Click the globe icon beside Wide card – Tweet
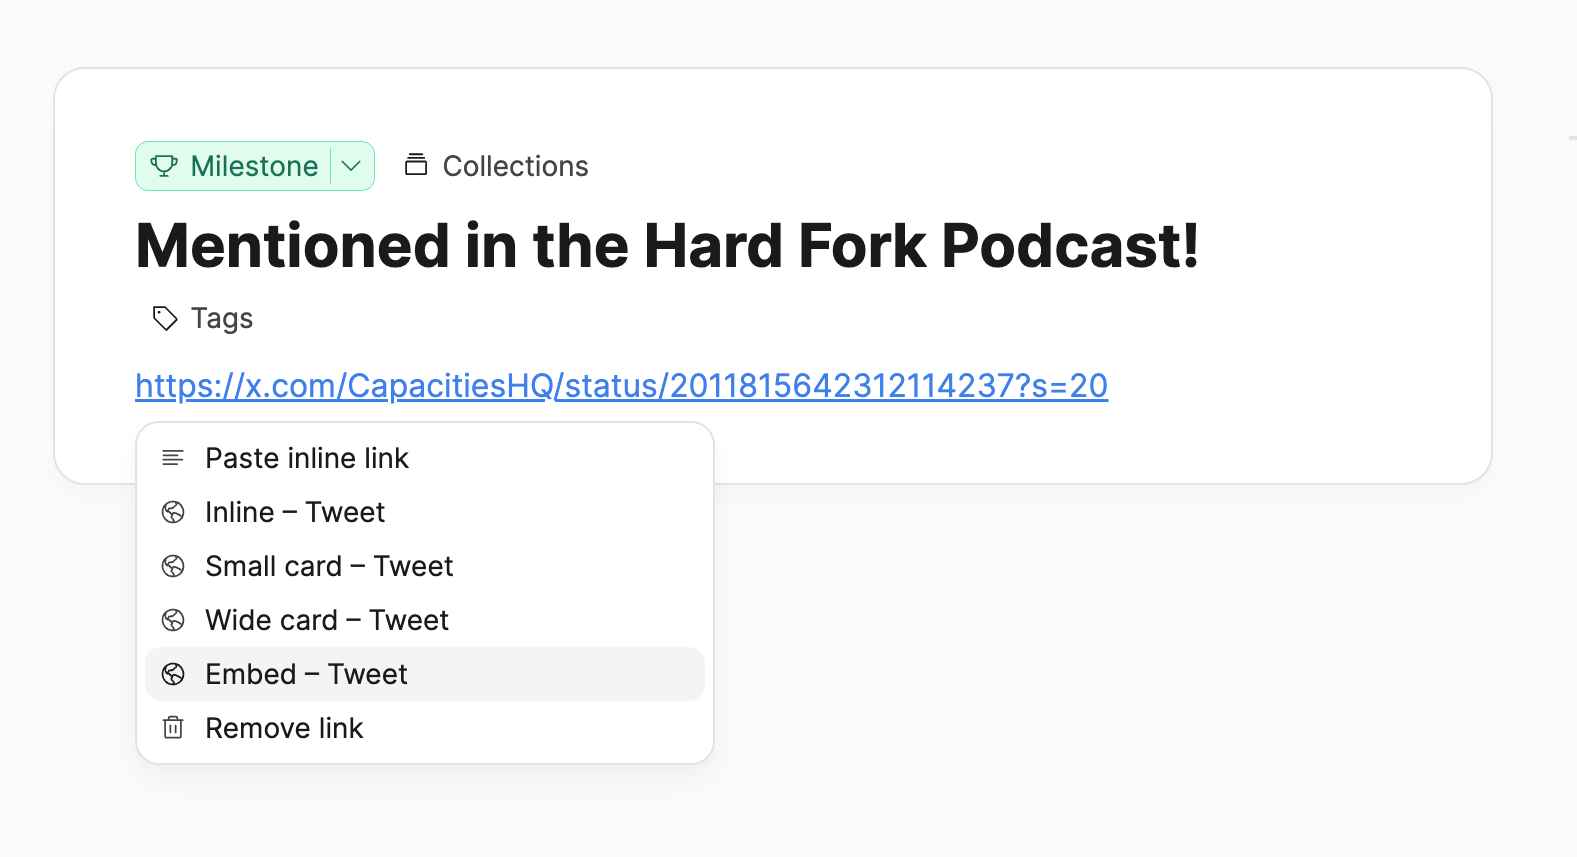Screen dimensions: 1577x857 pos(173,620)
